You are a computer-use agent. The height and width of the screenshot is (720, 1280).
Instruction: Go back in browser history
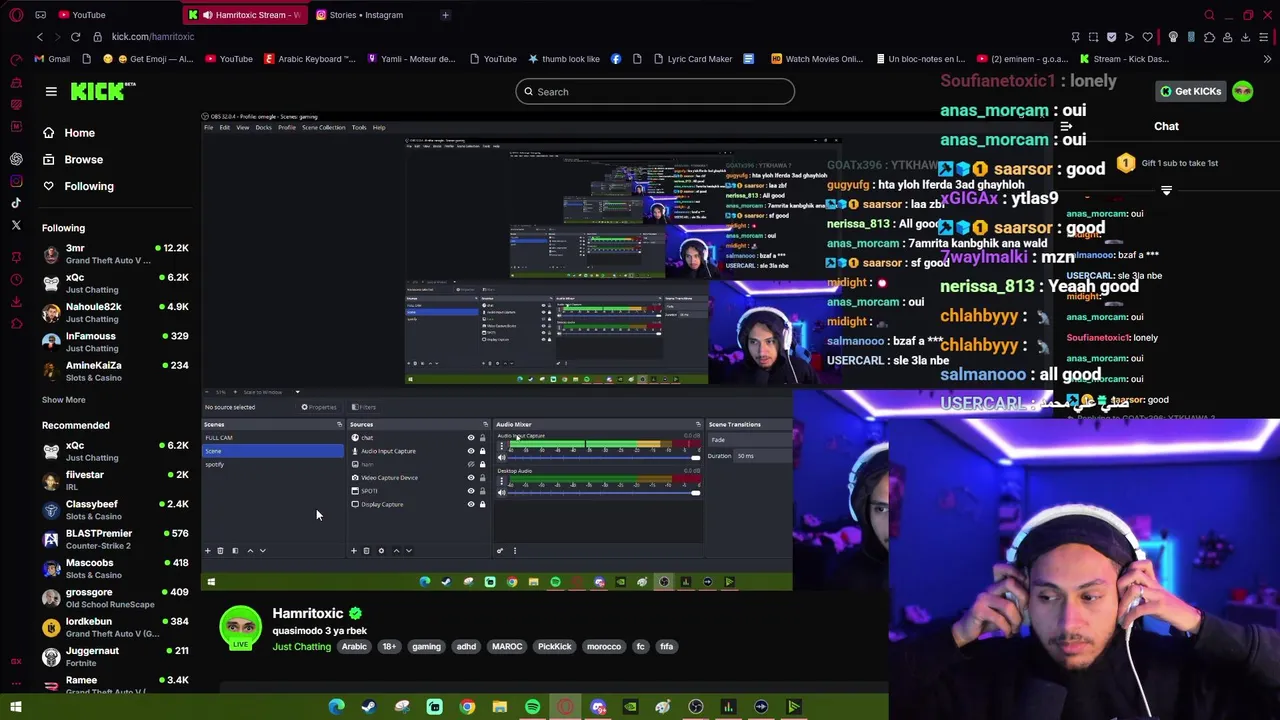tap(40, 37)
